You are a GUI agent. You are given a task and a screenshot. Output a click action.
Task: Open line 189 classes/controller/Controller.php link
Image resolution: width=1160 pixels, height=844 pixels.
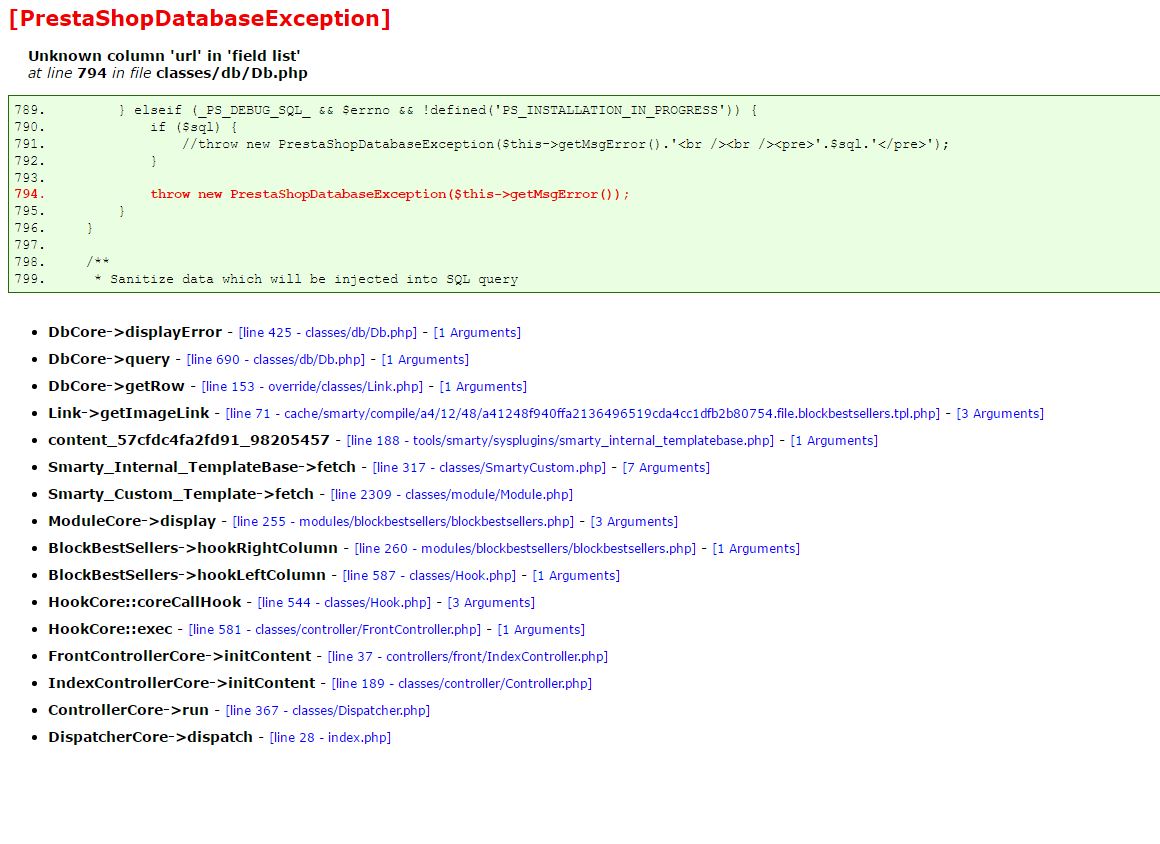[462, 683]
